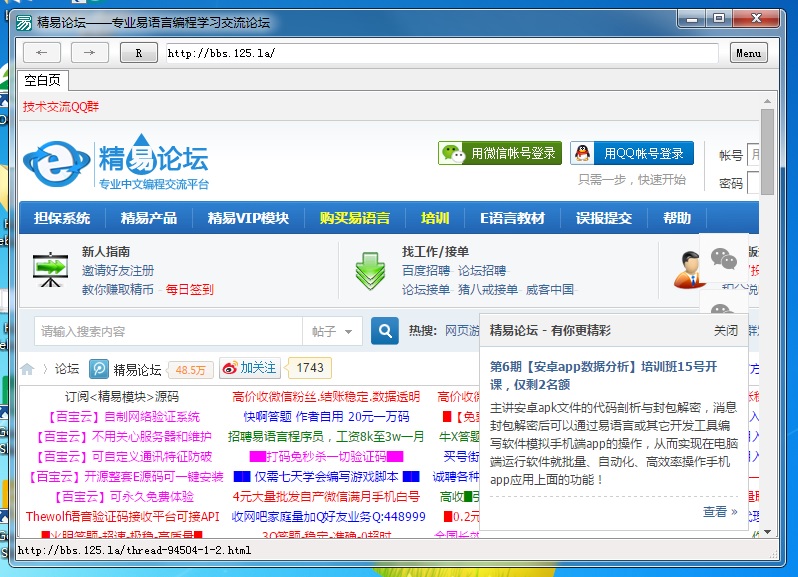Open Thewolf语音验证码接收平台 link
The image size is (798, 577).
[122, 516]
